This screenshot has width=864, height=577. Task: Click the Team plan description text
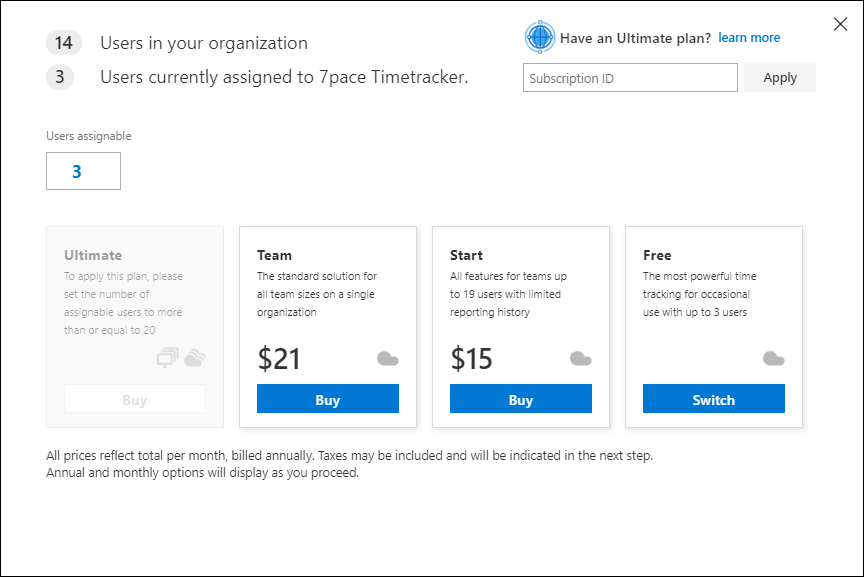point(317,294)
